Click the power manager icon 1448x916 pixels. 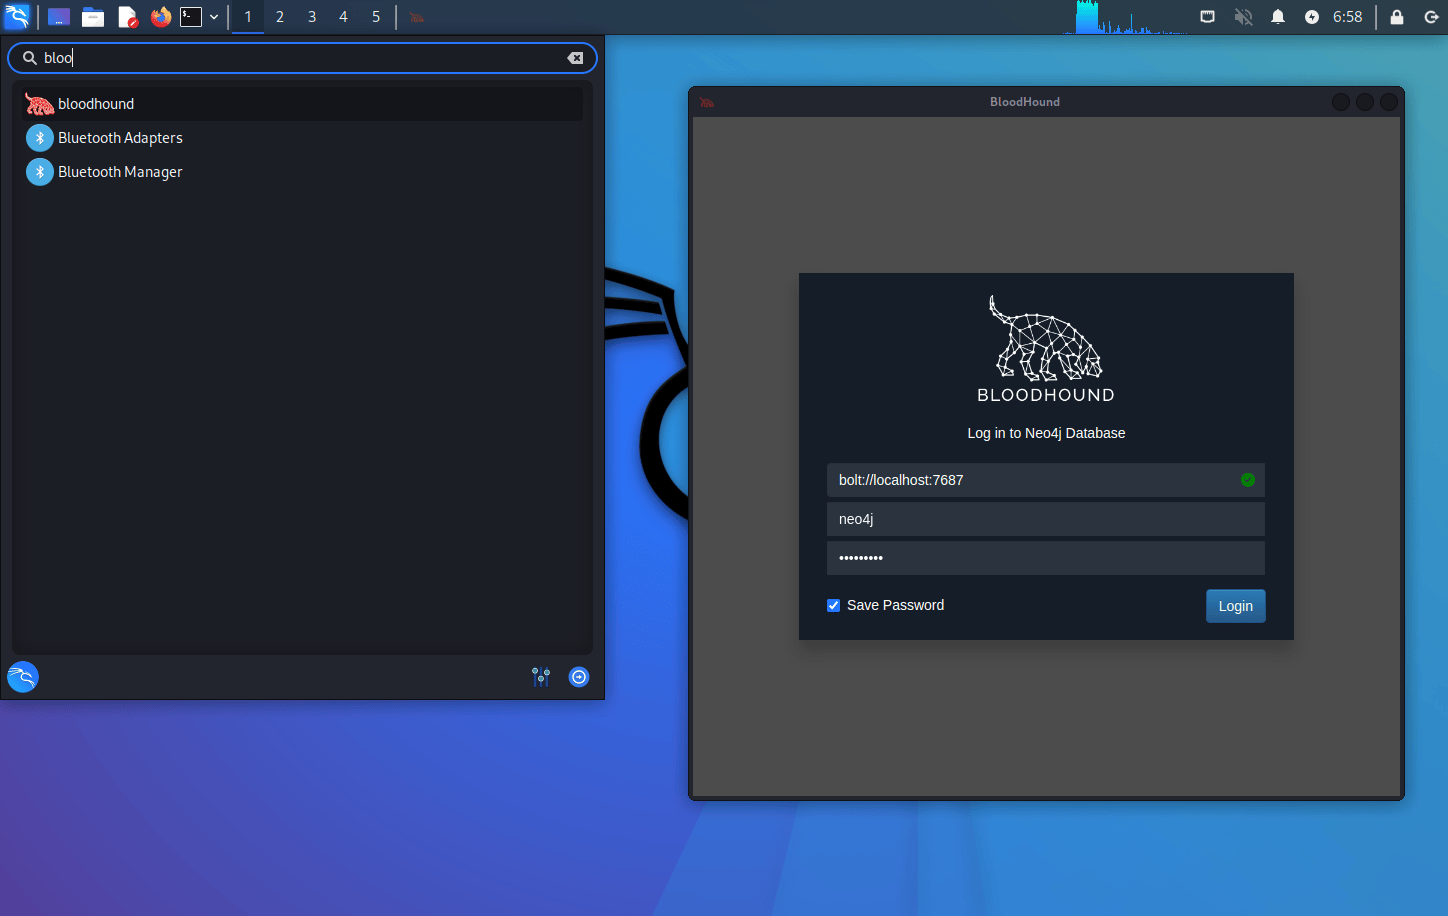coord(1311,17)
